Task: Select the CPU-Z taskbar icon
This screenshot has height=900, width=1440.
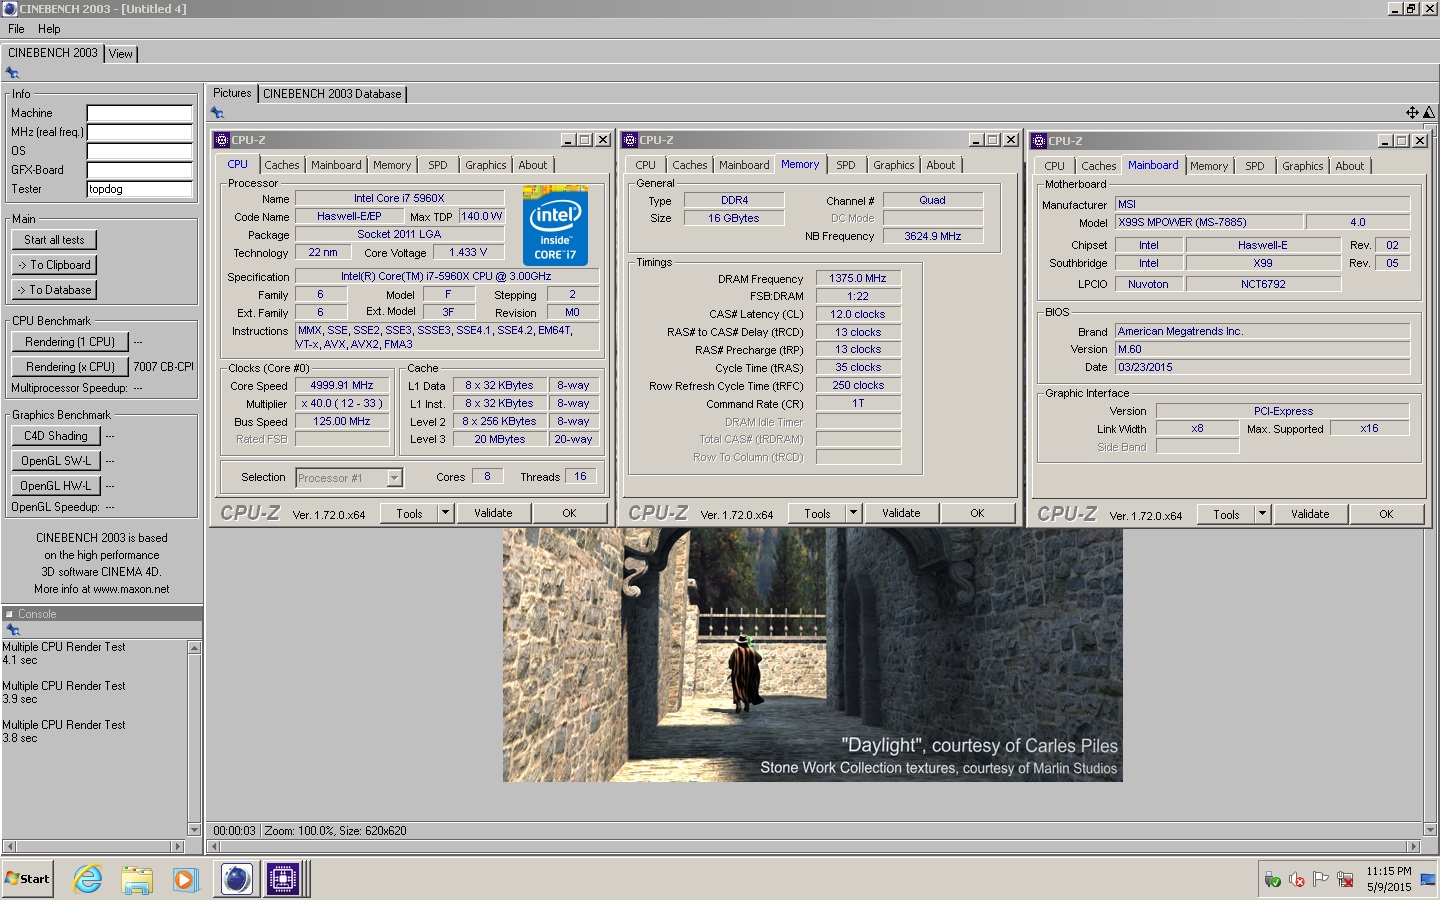Action: coord(283,879)
